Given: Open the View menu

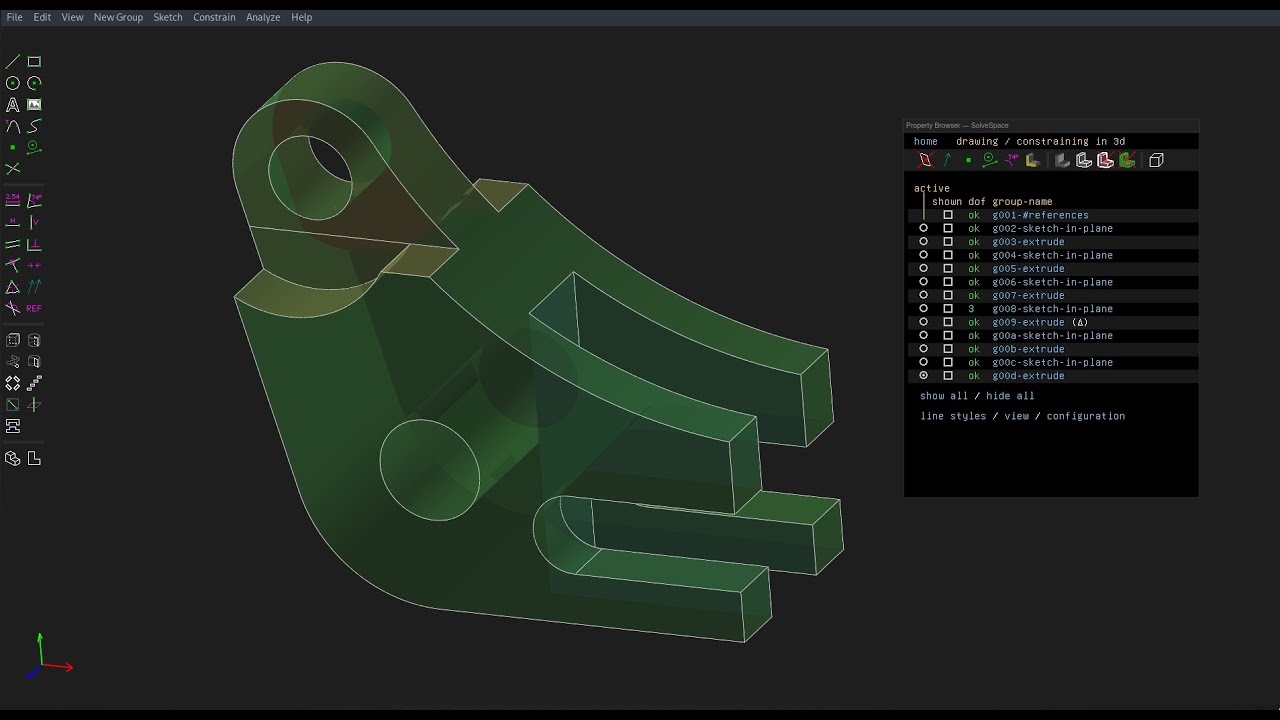Looking at the screenshot, I should (72, 17).
